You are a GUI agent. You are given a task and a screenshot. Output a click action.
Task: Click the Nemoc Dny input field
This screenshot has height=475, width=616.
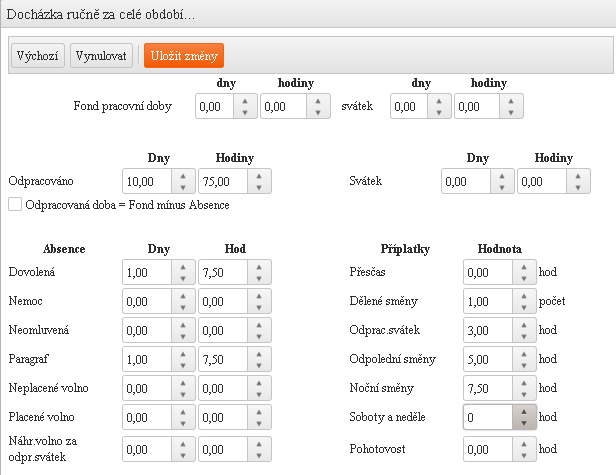point(146,300)
